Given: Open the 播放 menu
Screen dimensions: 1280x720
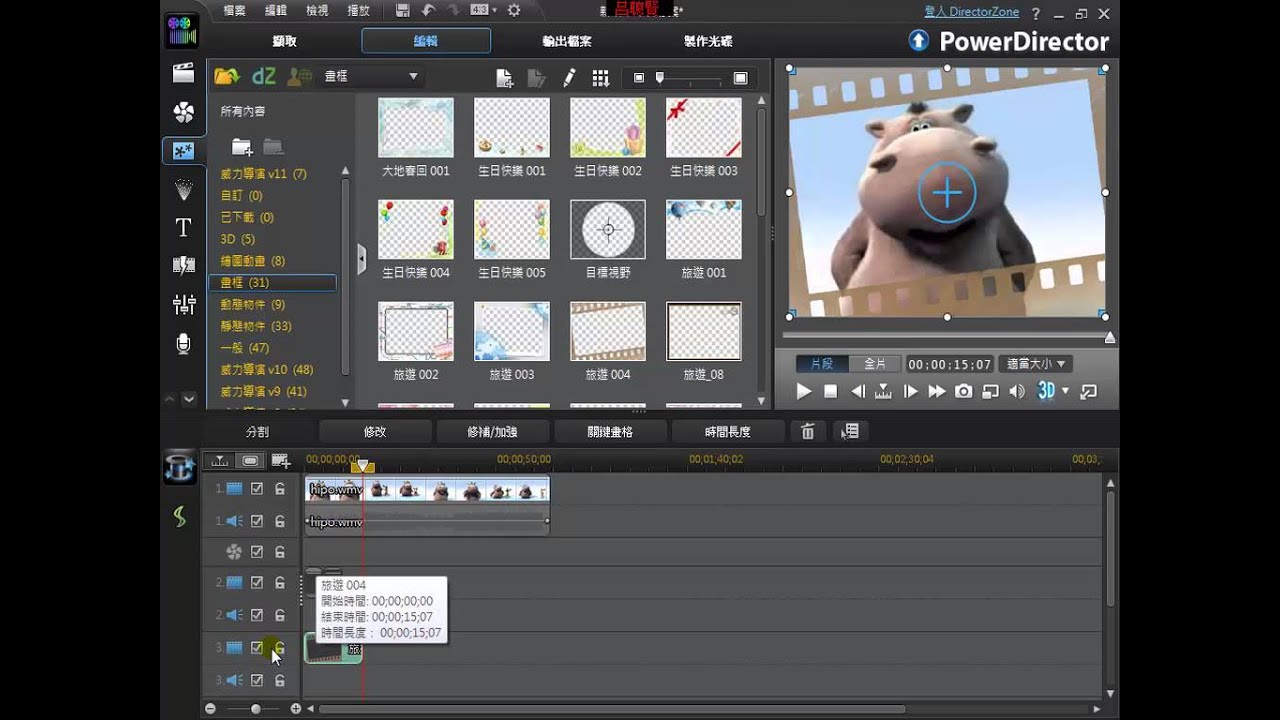Looking at the screenshot, I should coord(358,11).
